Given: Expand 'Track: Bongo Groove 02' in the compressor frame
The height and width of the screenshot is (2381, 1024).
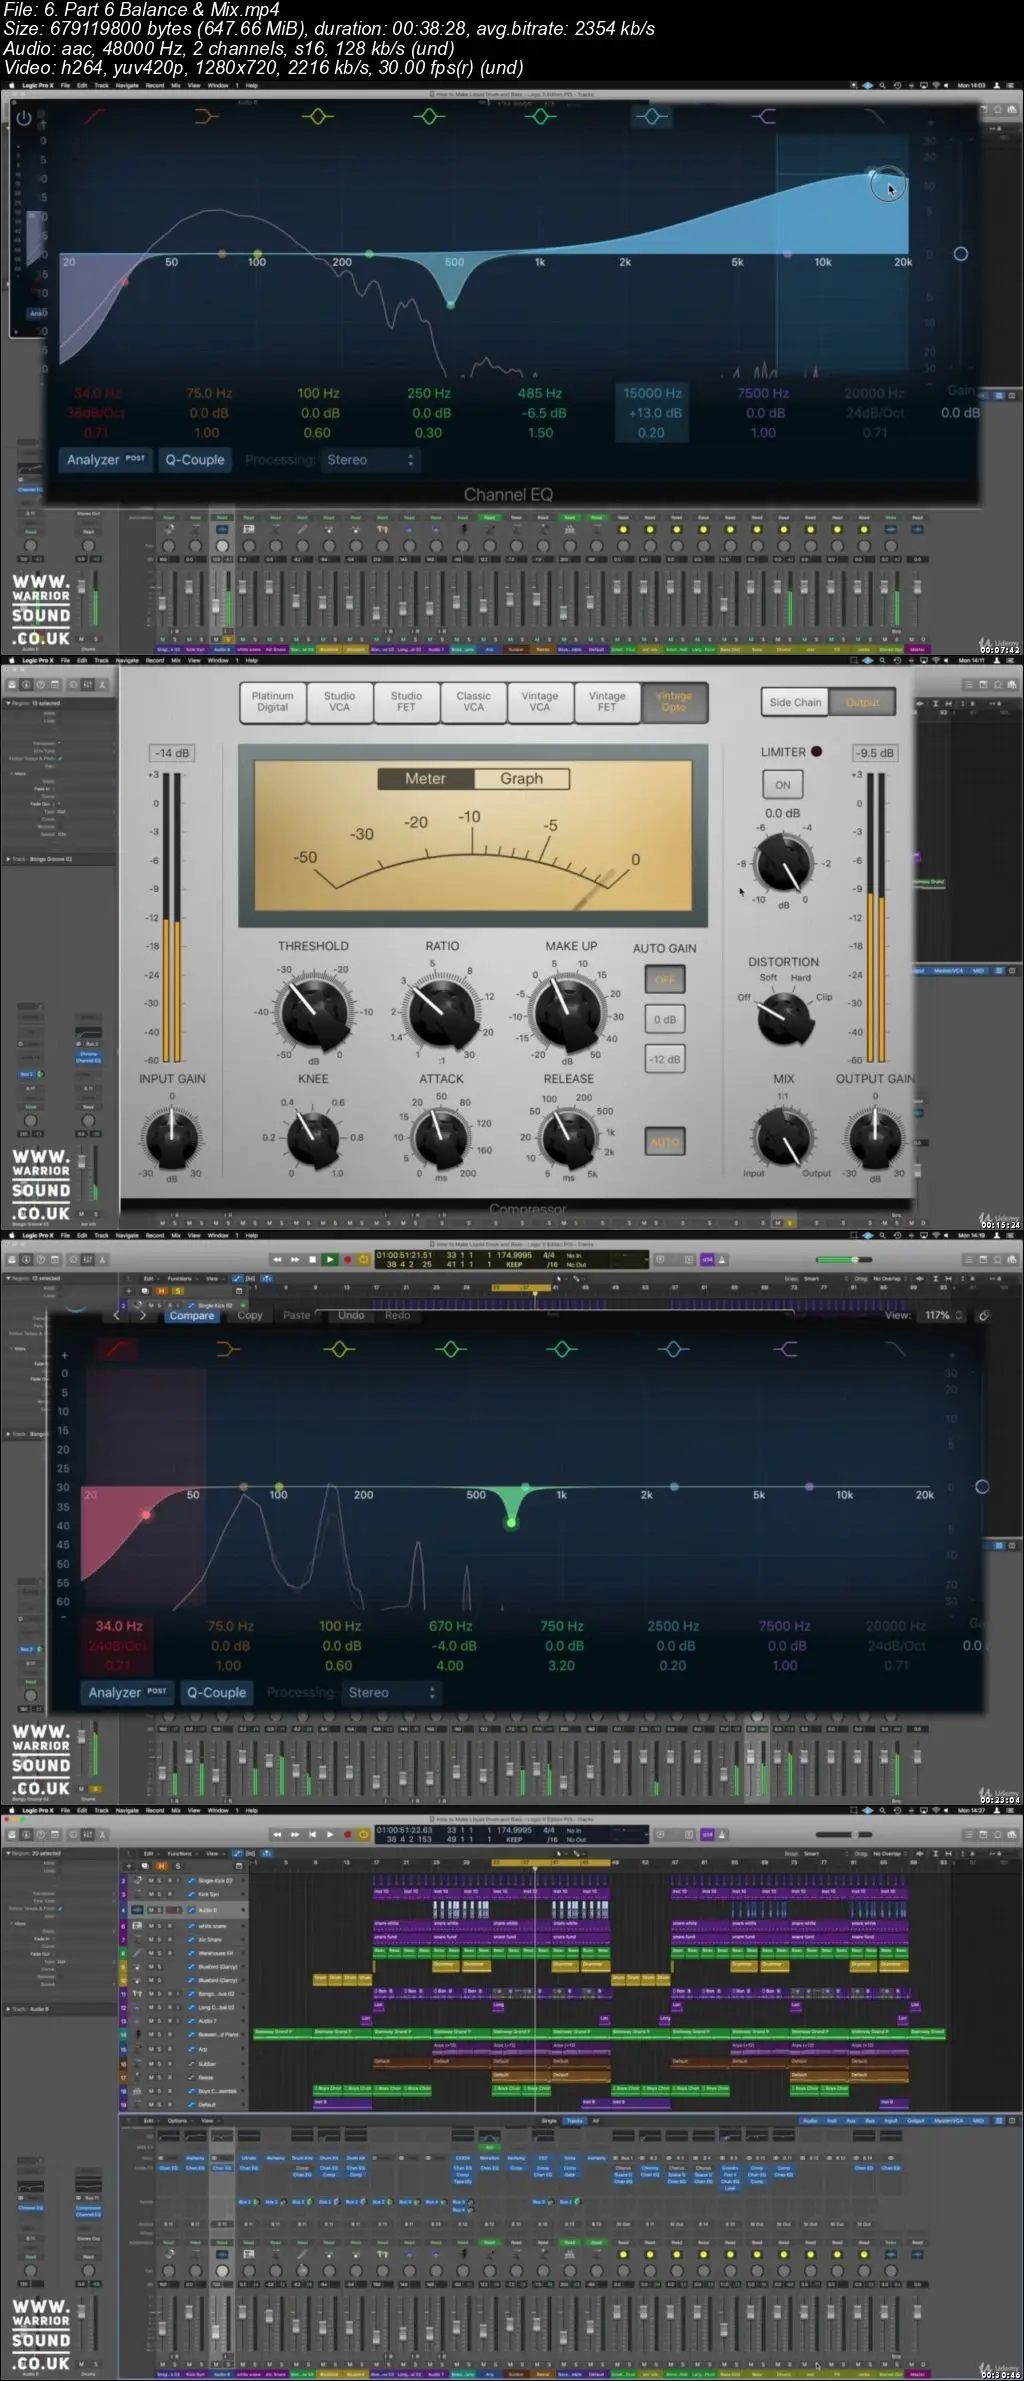Looking at the screenshot, I should 6,859.
